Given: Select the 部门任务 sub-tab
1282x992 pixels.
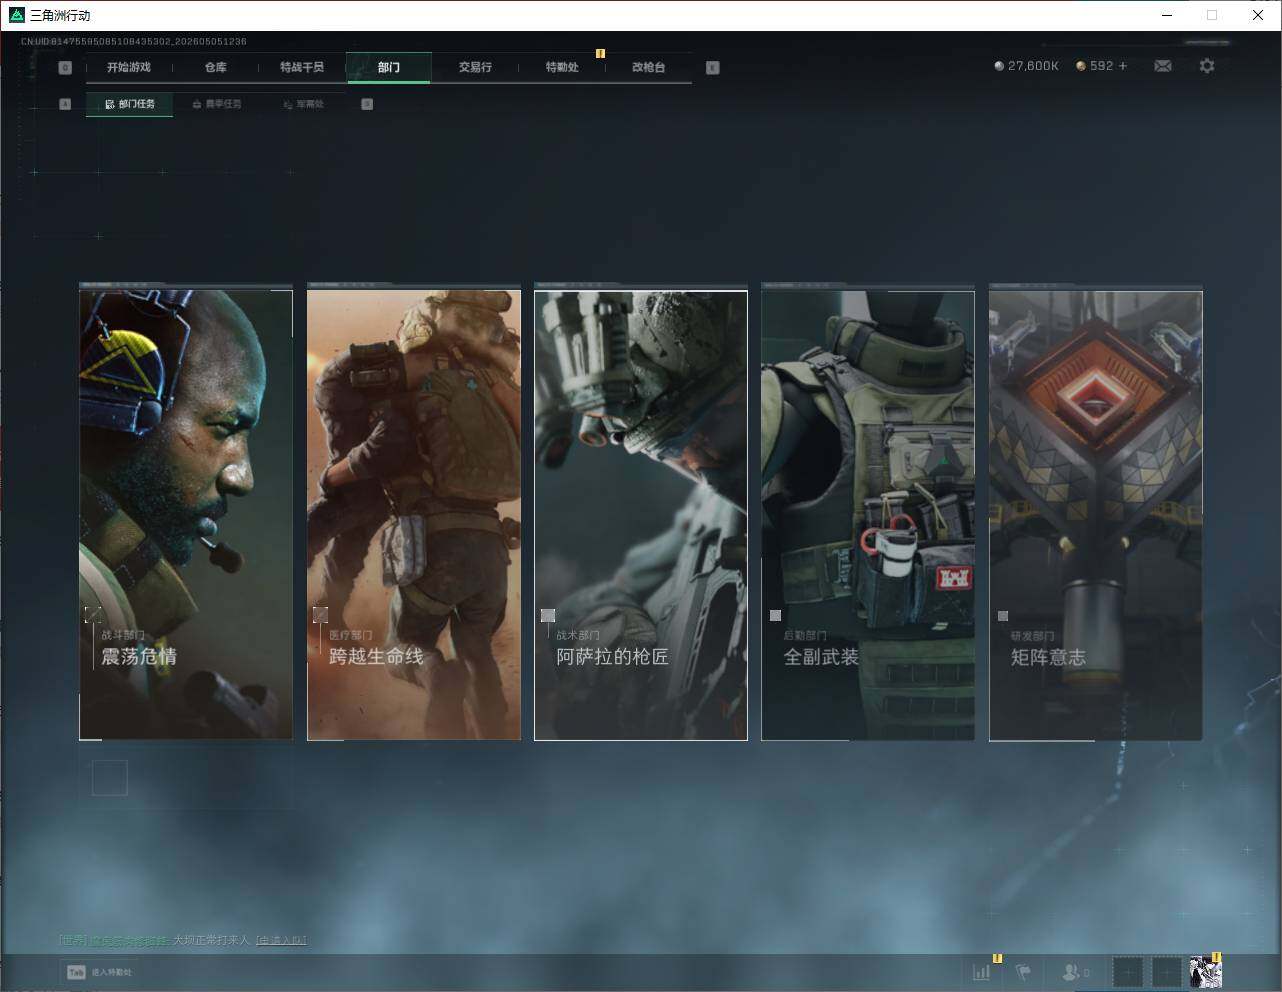Looking at the screenshot, I should click(130, 104).
